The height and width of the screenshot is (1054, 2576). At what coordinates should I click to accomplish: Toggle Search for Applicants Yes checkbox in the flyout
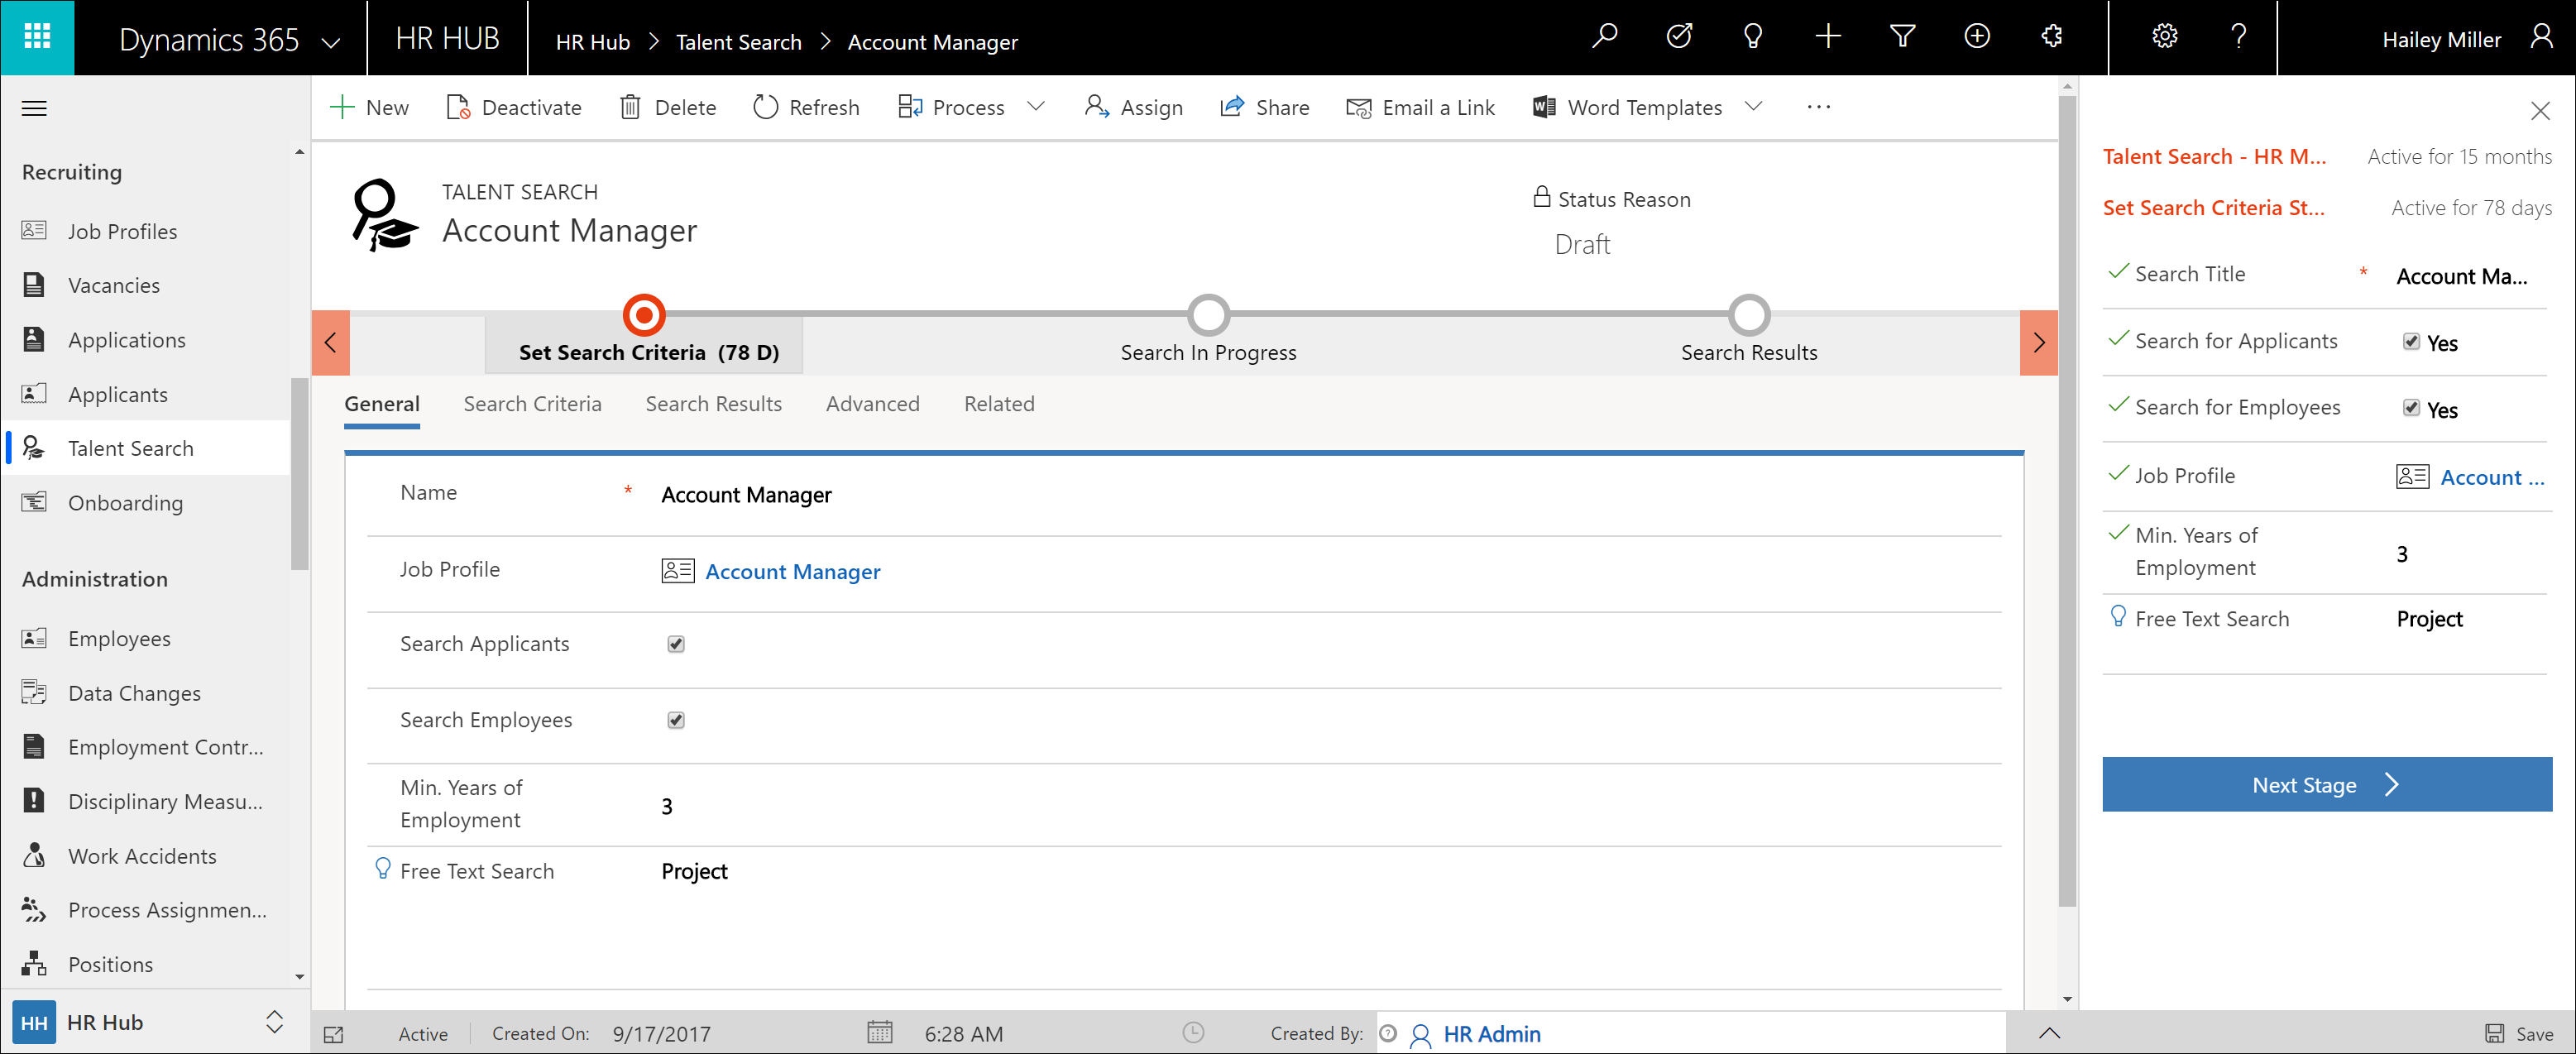[2411, 342]
